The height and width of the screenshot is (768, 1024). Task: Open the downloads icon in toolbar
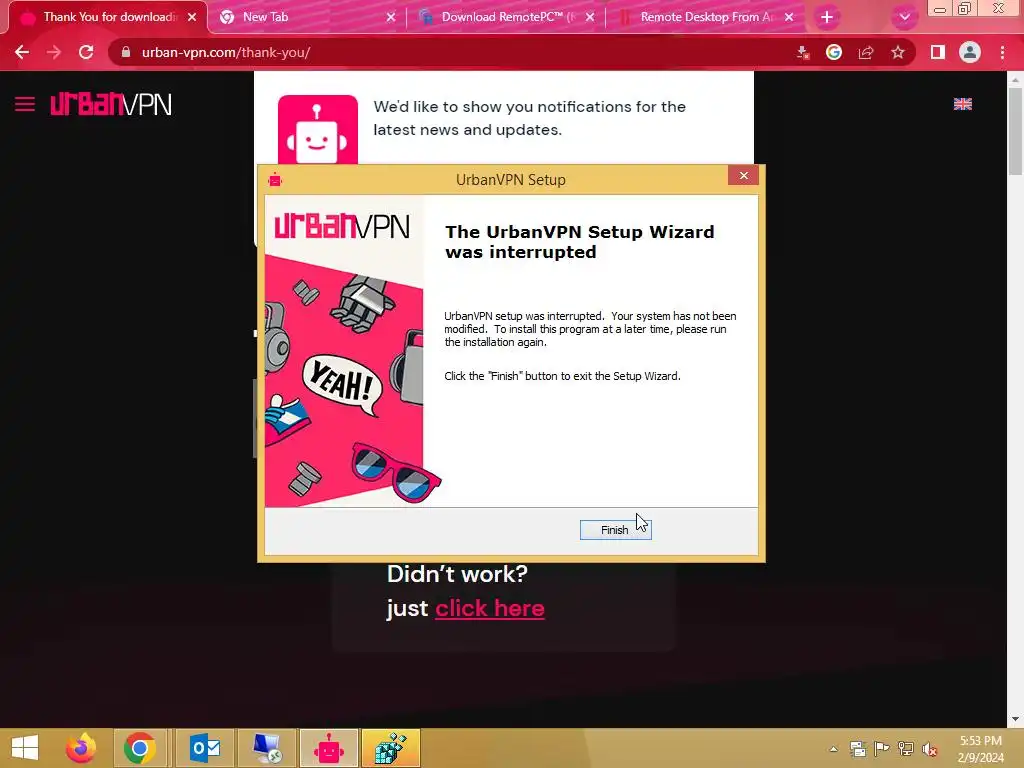point(803,52)
